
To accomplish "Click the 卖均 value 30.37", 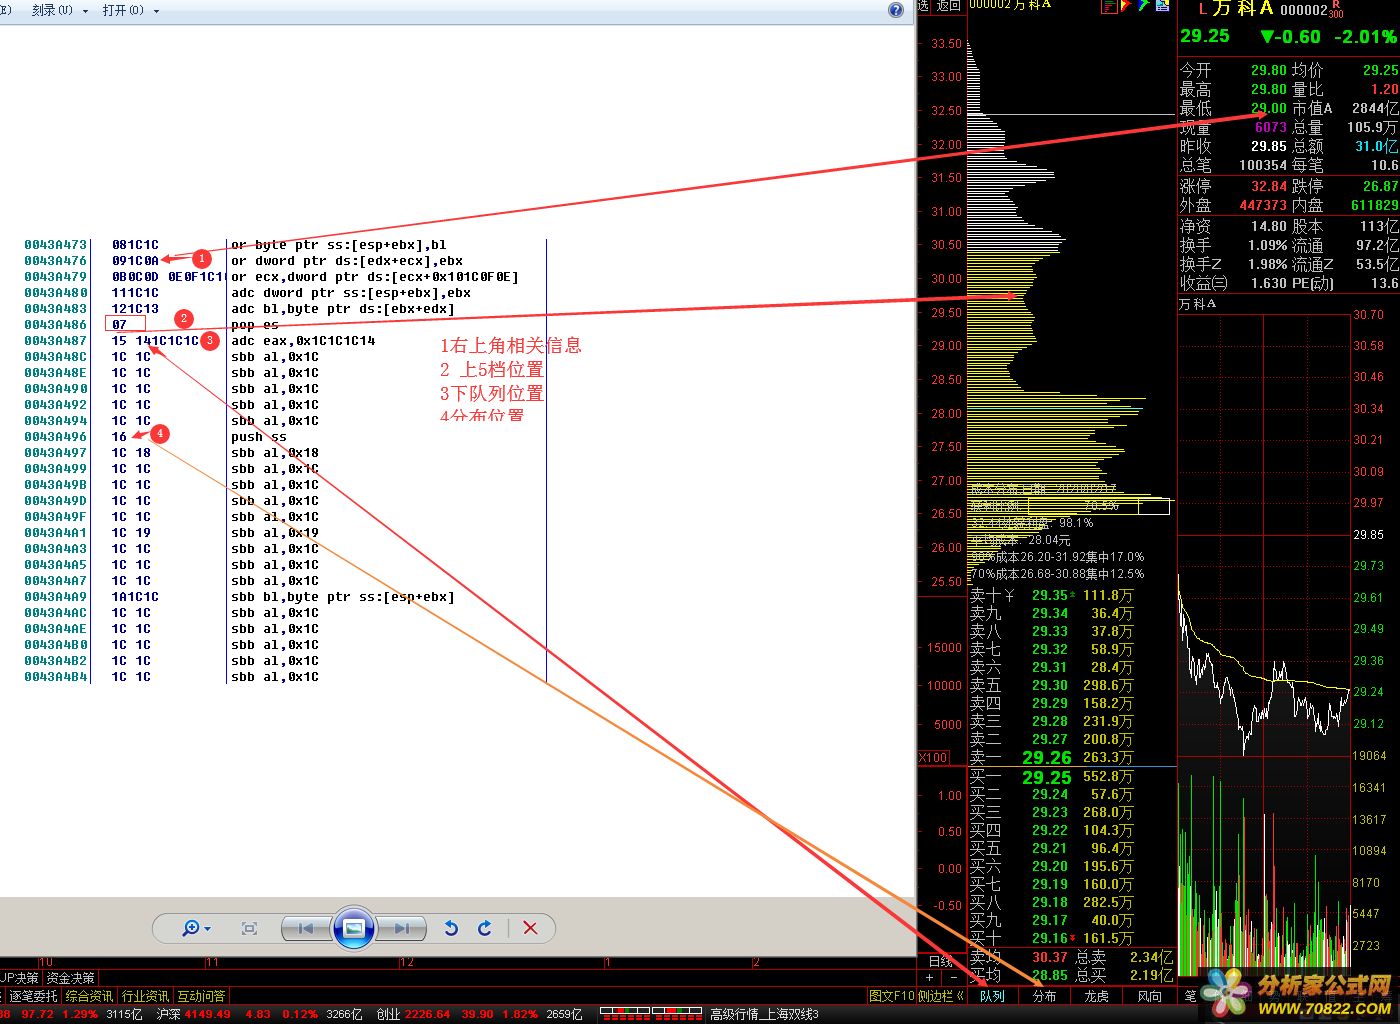I will (1049, 957).
